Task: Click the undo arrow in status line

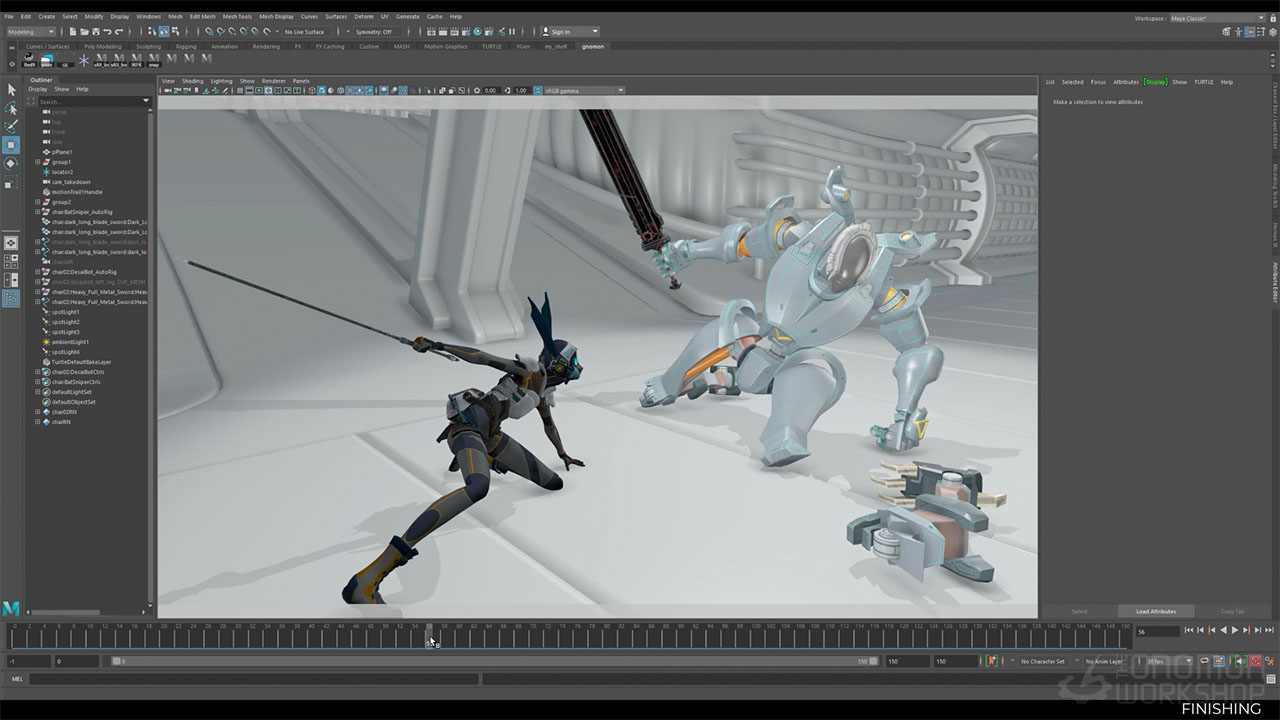Action: coord(107,32)
